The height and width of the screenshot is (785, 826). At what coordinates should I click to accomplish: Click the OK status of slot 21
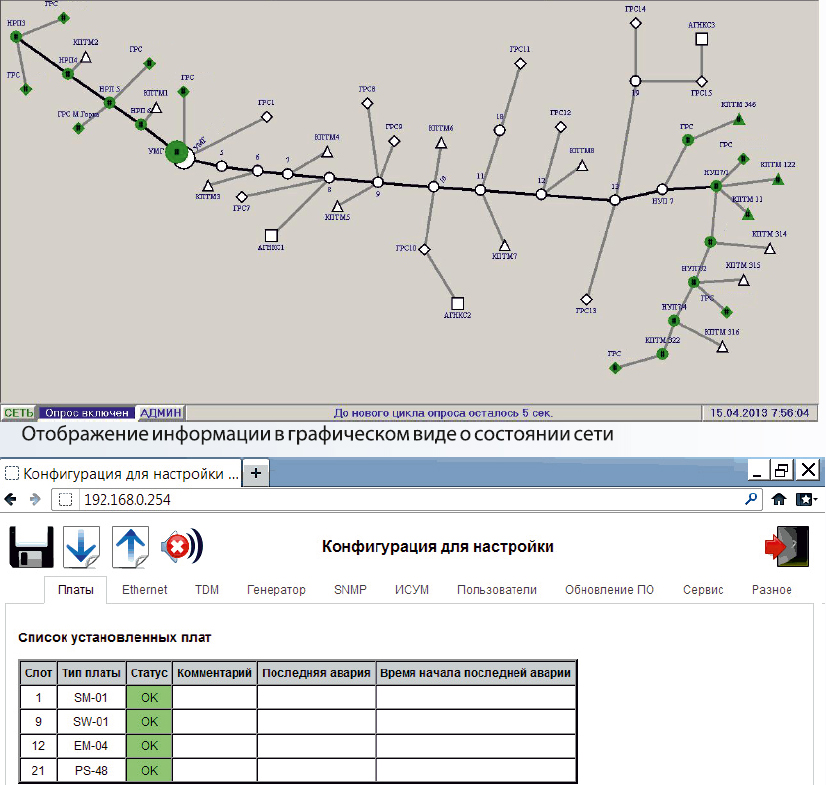point(150,771)
